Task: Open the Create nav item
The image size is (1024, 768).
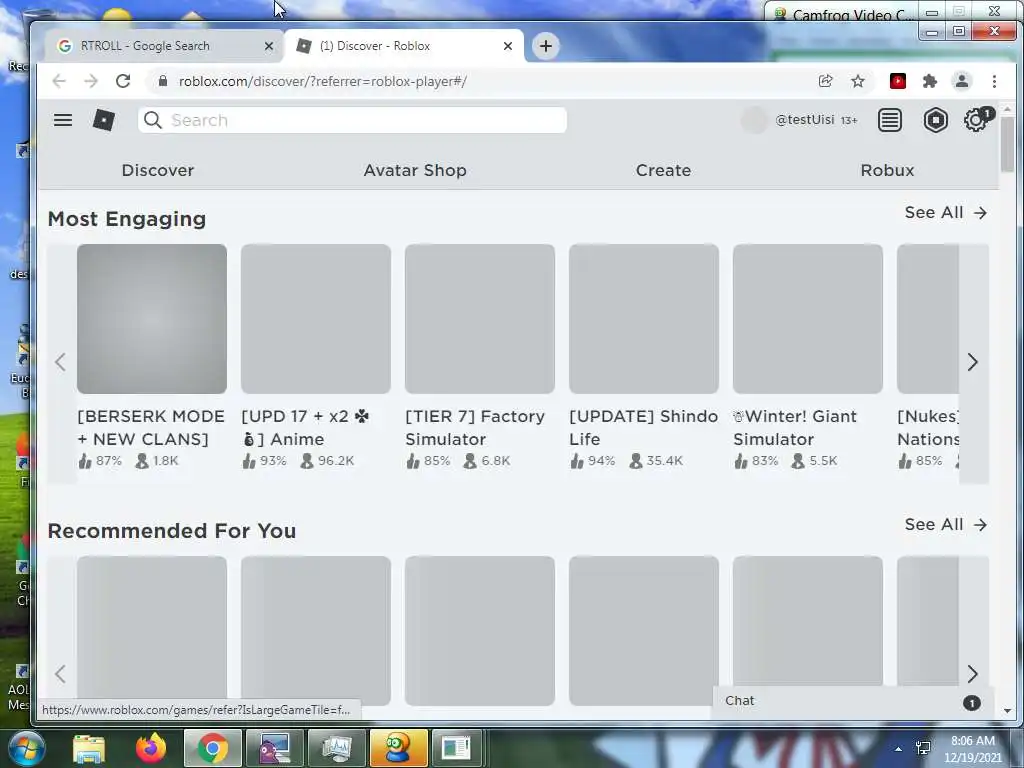Action: point(663,170)
